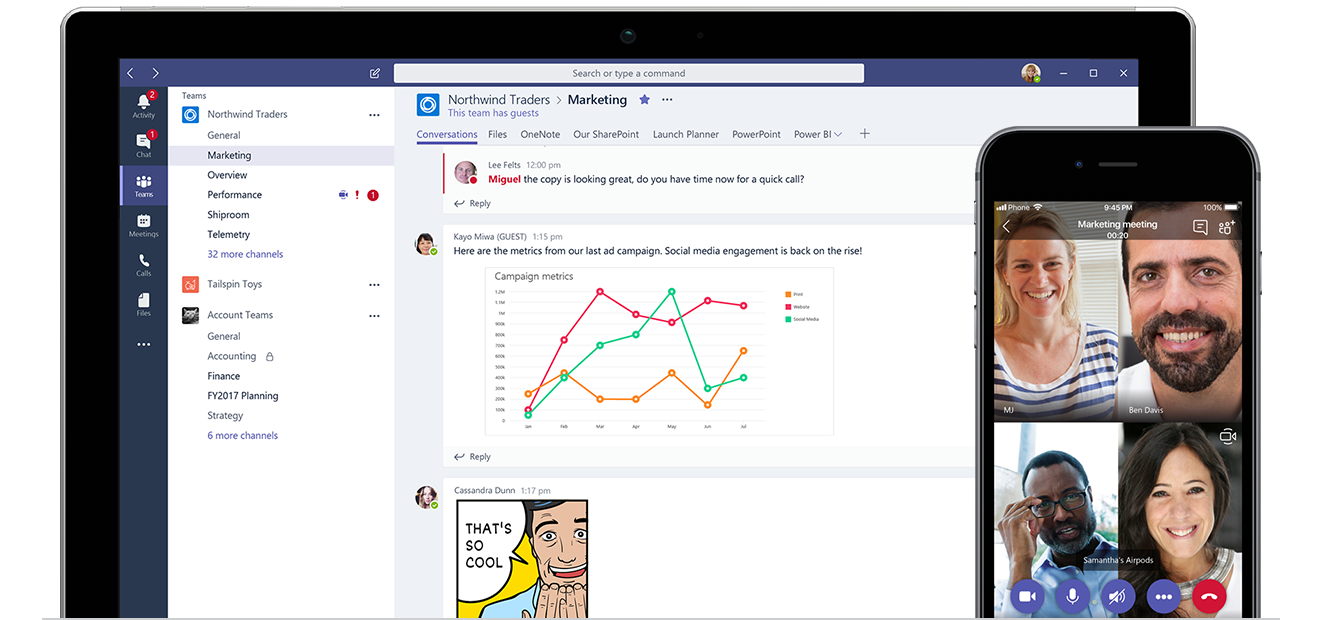Select the FY2017 Planning channel

coord(243,396)
